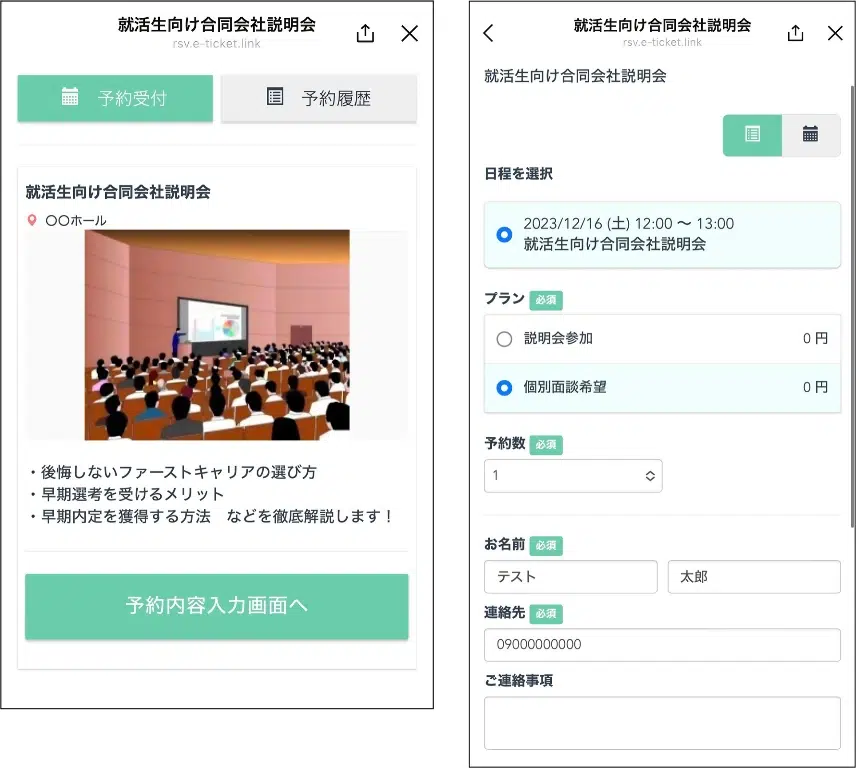This screenshot has height=768, width=859.
Task: Click the last name field containing テスト
Action: pyautogui.click(x=570, y=577)
